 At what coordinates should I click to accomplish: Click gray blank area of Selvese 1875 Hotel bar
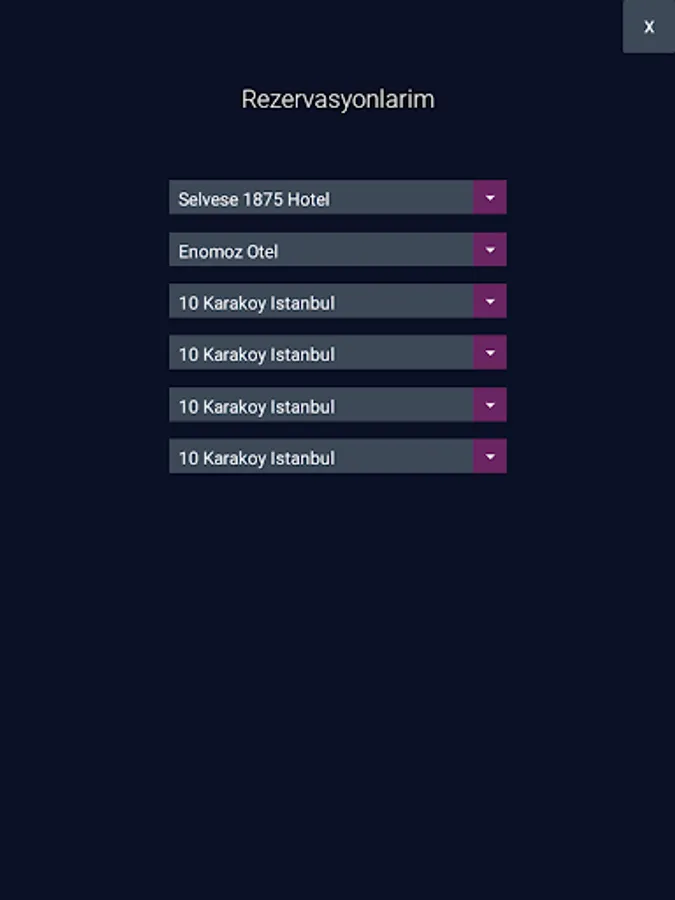pyautogui.click(x=402, y=197)
